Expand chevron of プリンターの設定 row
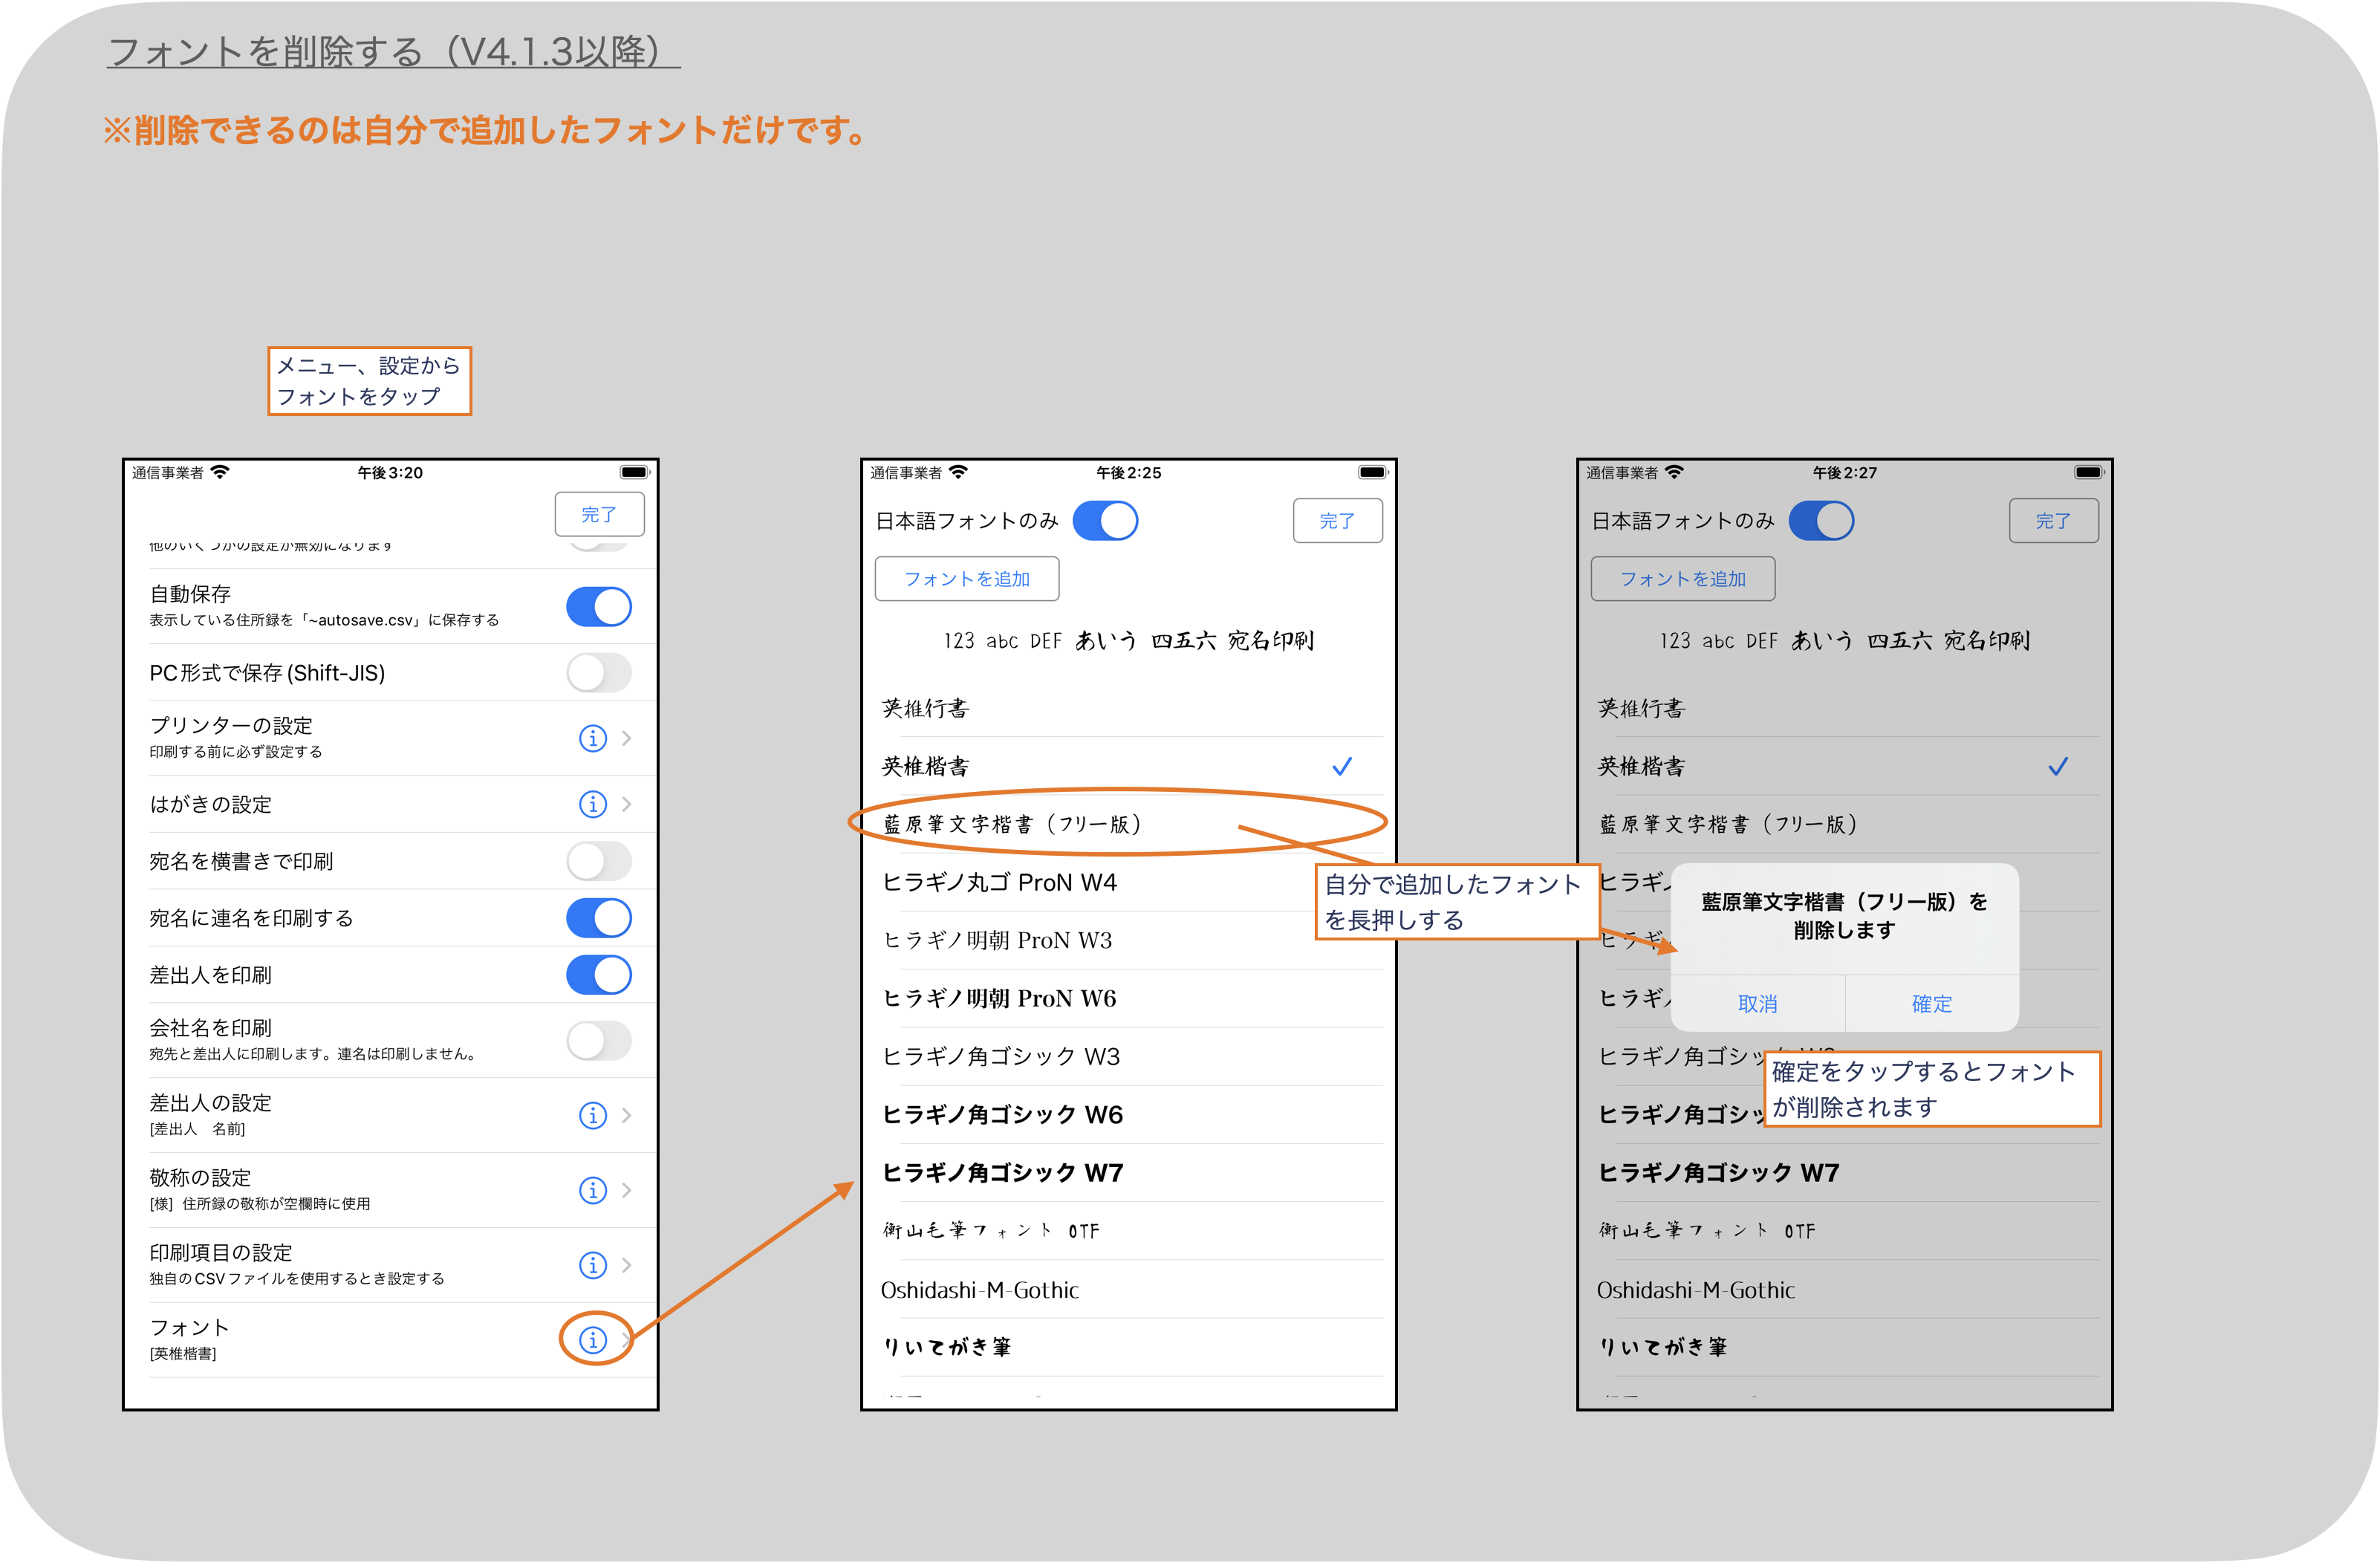The height and width of the screenshot is (1563, 2380). coord(627,738)
